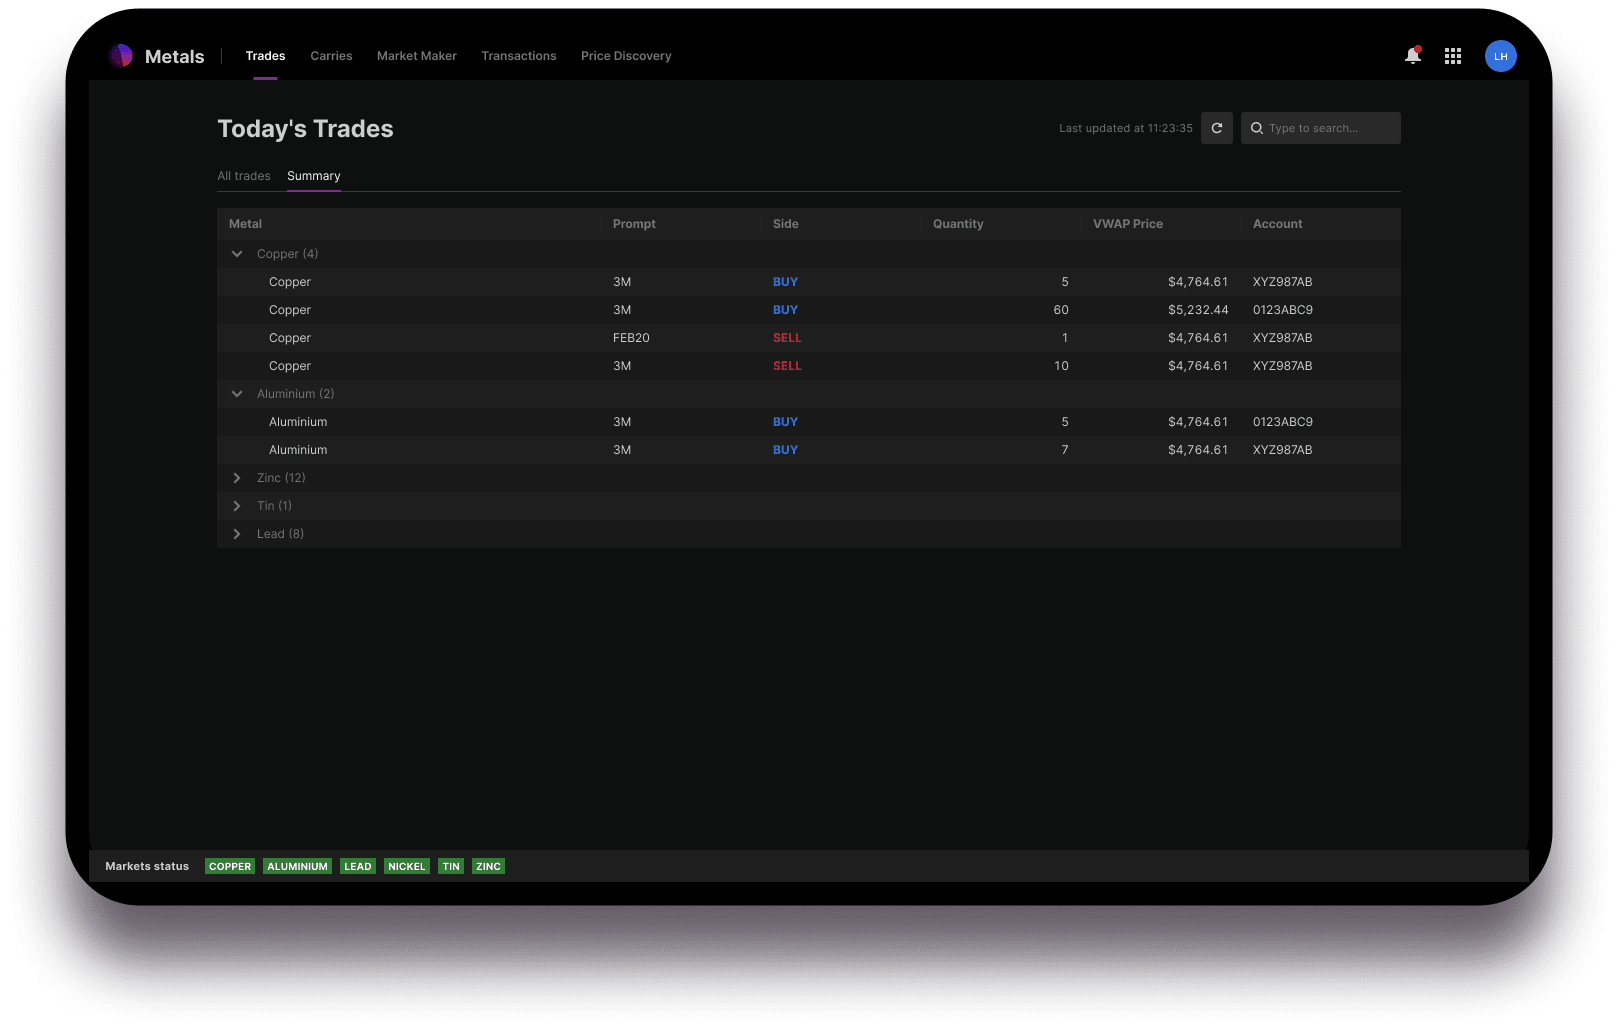1618x1029 pixels.
Task: Click the COPPER market status badge
Action: [230, 866]
